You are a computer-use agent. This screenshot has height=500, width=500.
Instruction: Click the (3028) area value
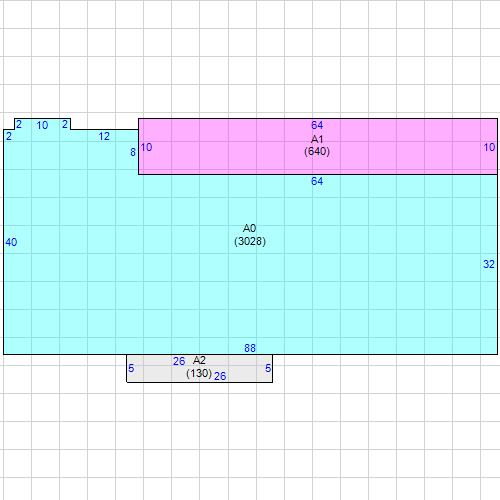250,241
